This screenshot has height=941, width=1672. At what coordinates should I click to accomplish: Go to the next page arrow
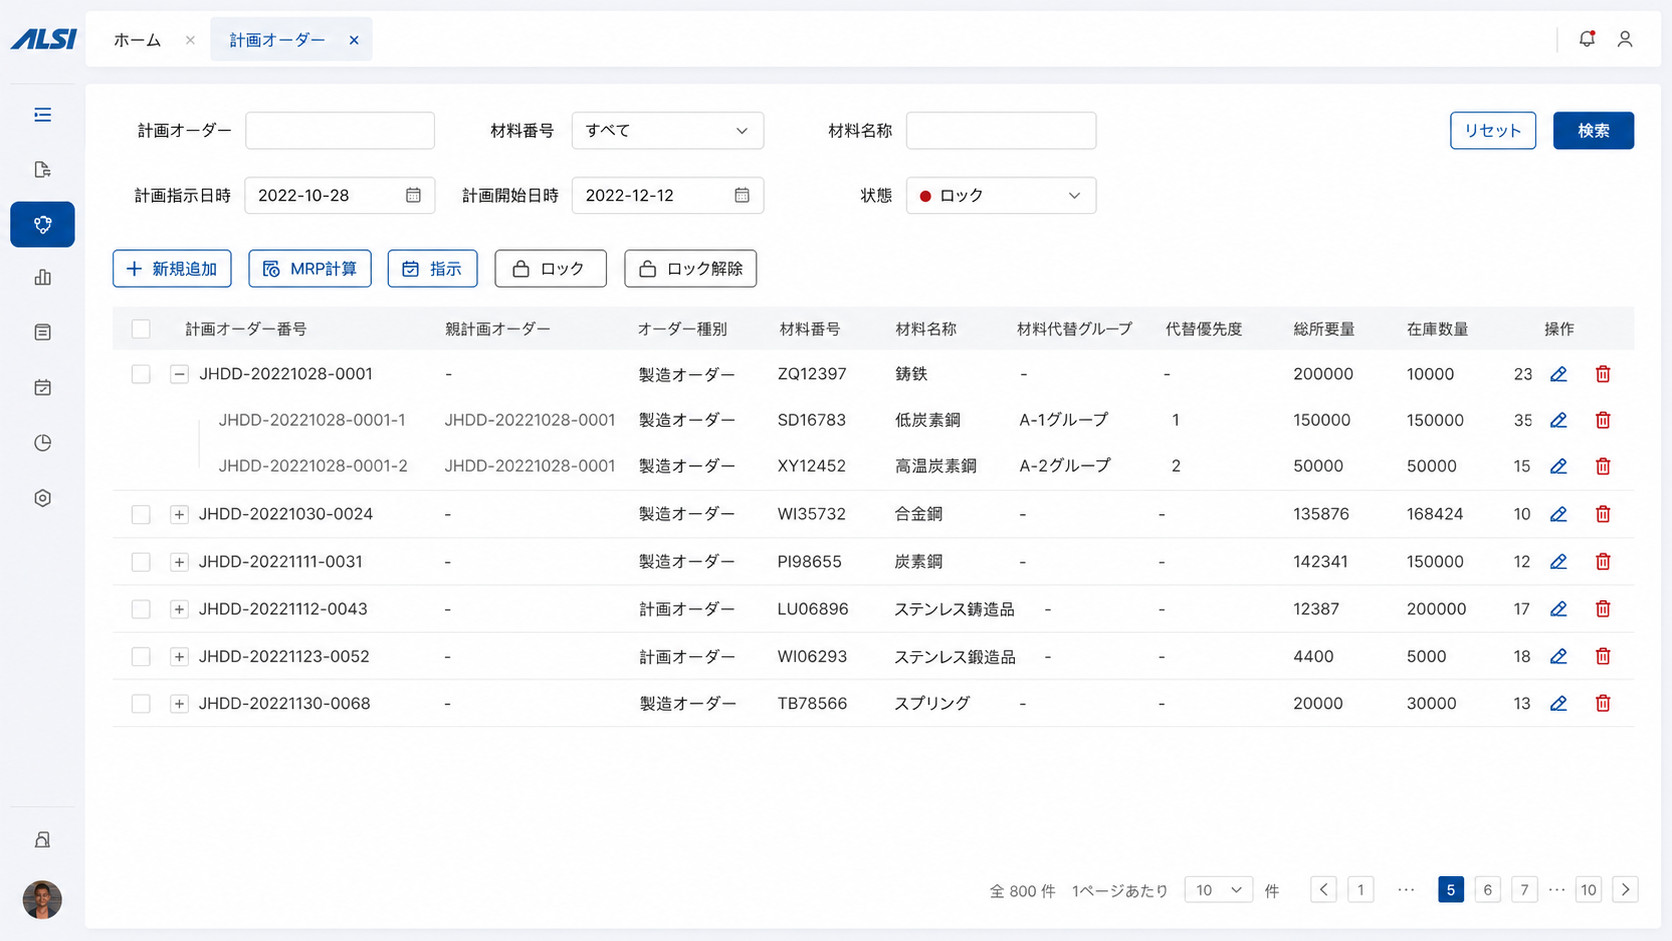pyautogui.click(x=1625, y=890)
